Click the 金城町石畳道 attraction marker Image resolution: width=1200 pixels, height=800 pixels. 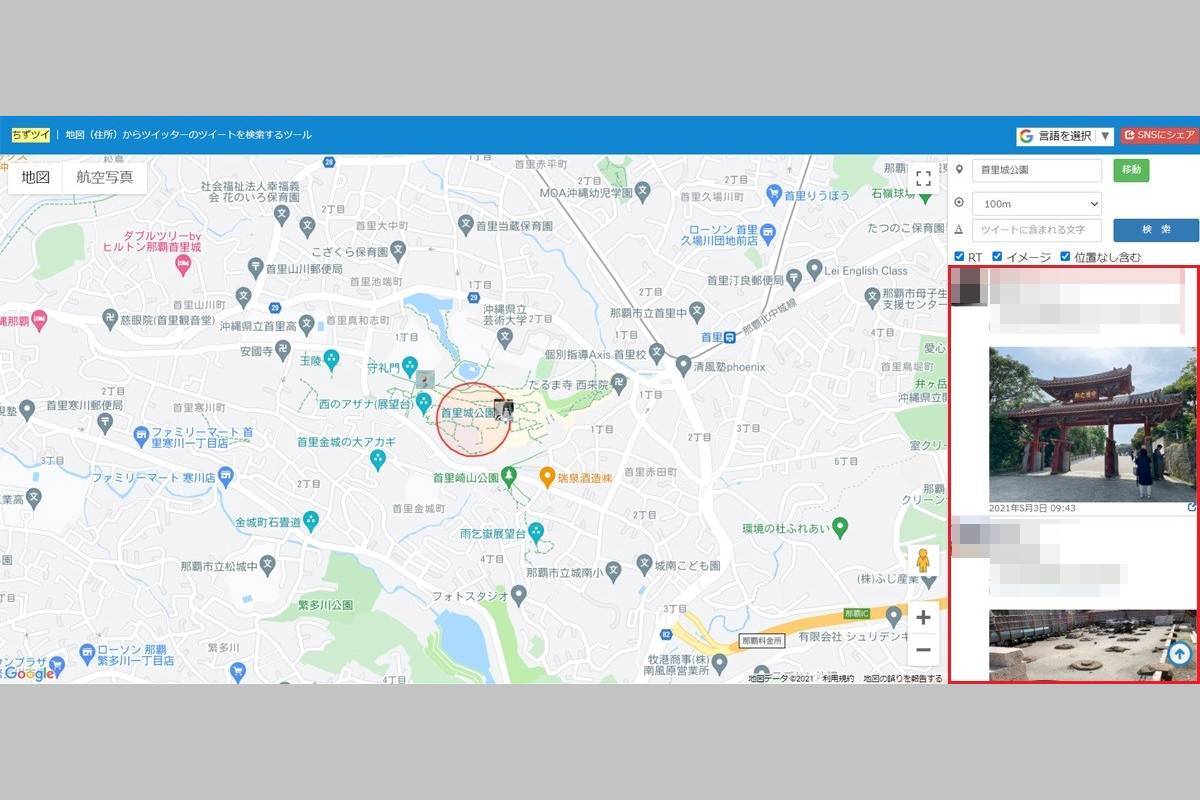pyautogui.click(x=311, y=520)
